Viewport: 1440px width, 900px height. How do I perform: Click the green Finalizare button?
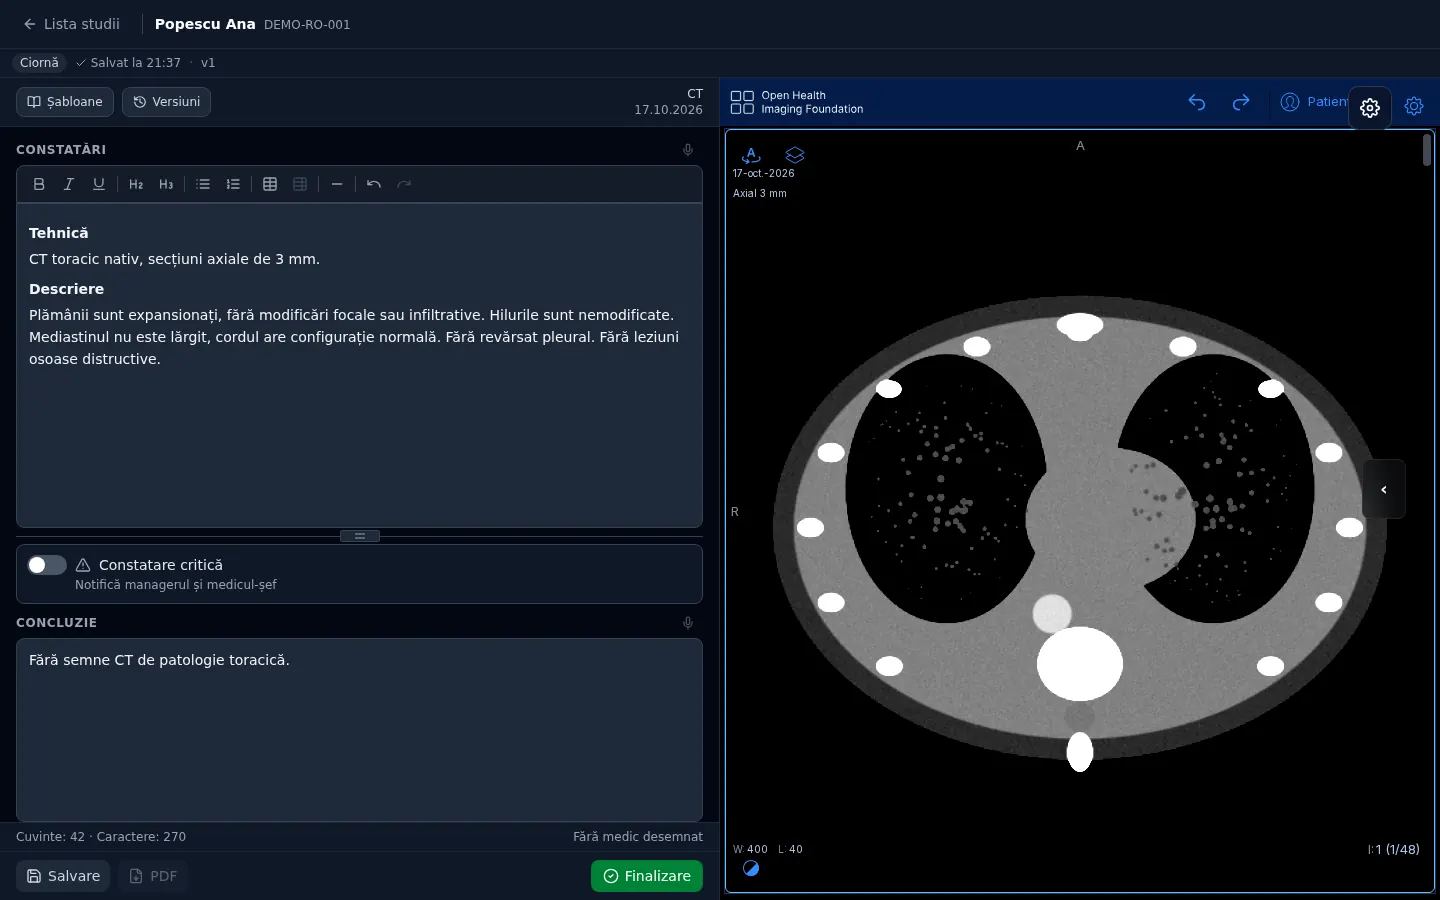pos(647,876)
